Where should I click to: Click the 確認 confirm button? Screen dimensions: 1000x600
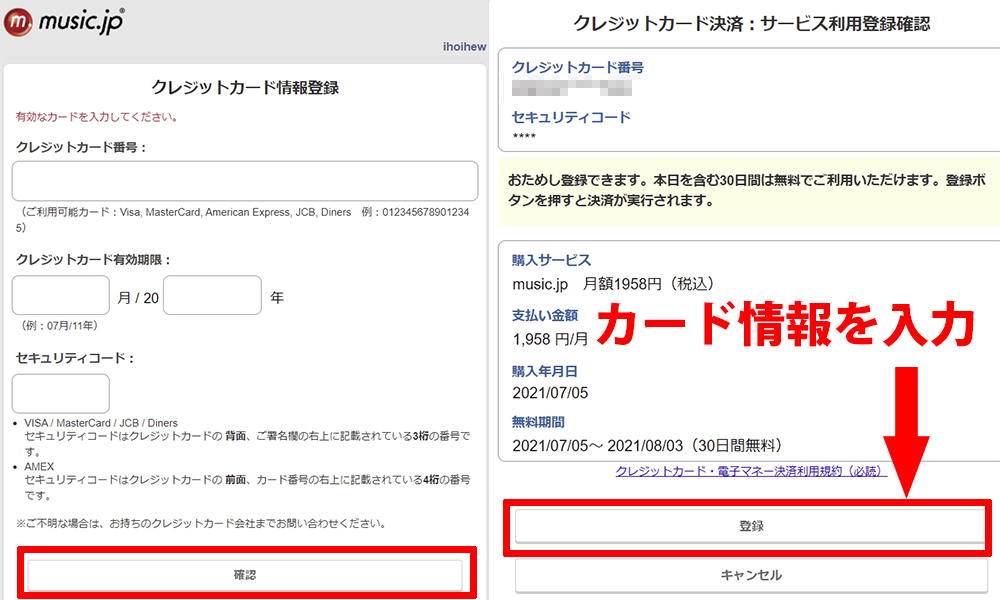[x=245, y=575]
